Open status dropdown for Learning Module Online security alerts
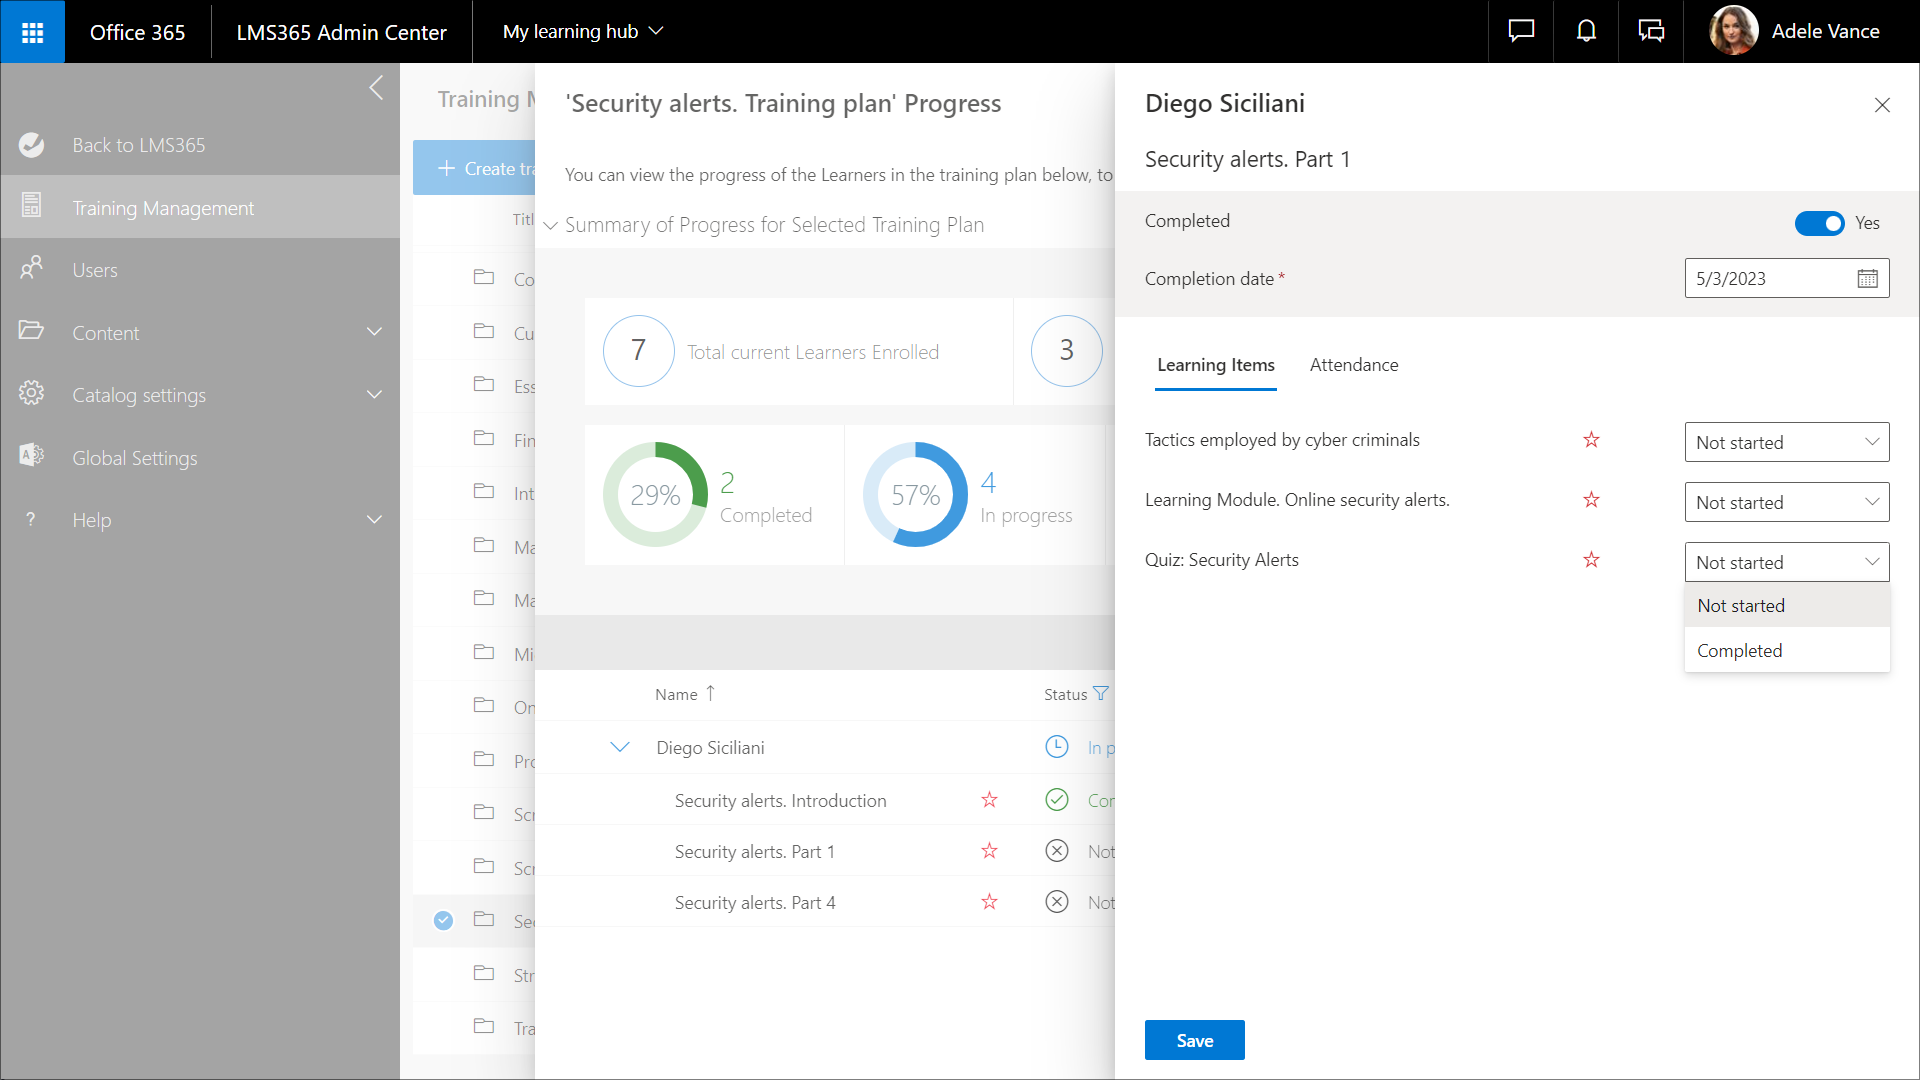This screenshot has width=1920, height=1080. click(x=1786, y=502)
